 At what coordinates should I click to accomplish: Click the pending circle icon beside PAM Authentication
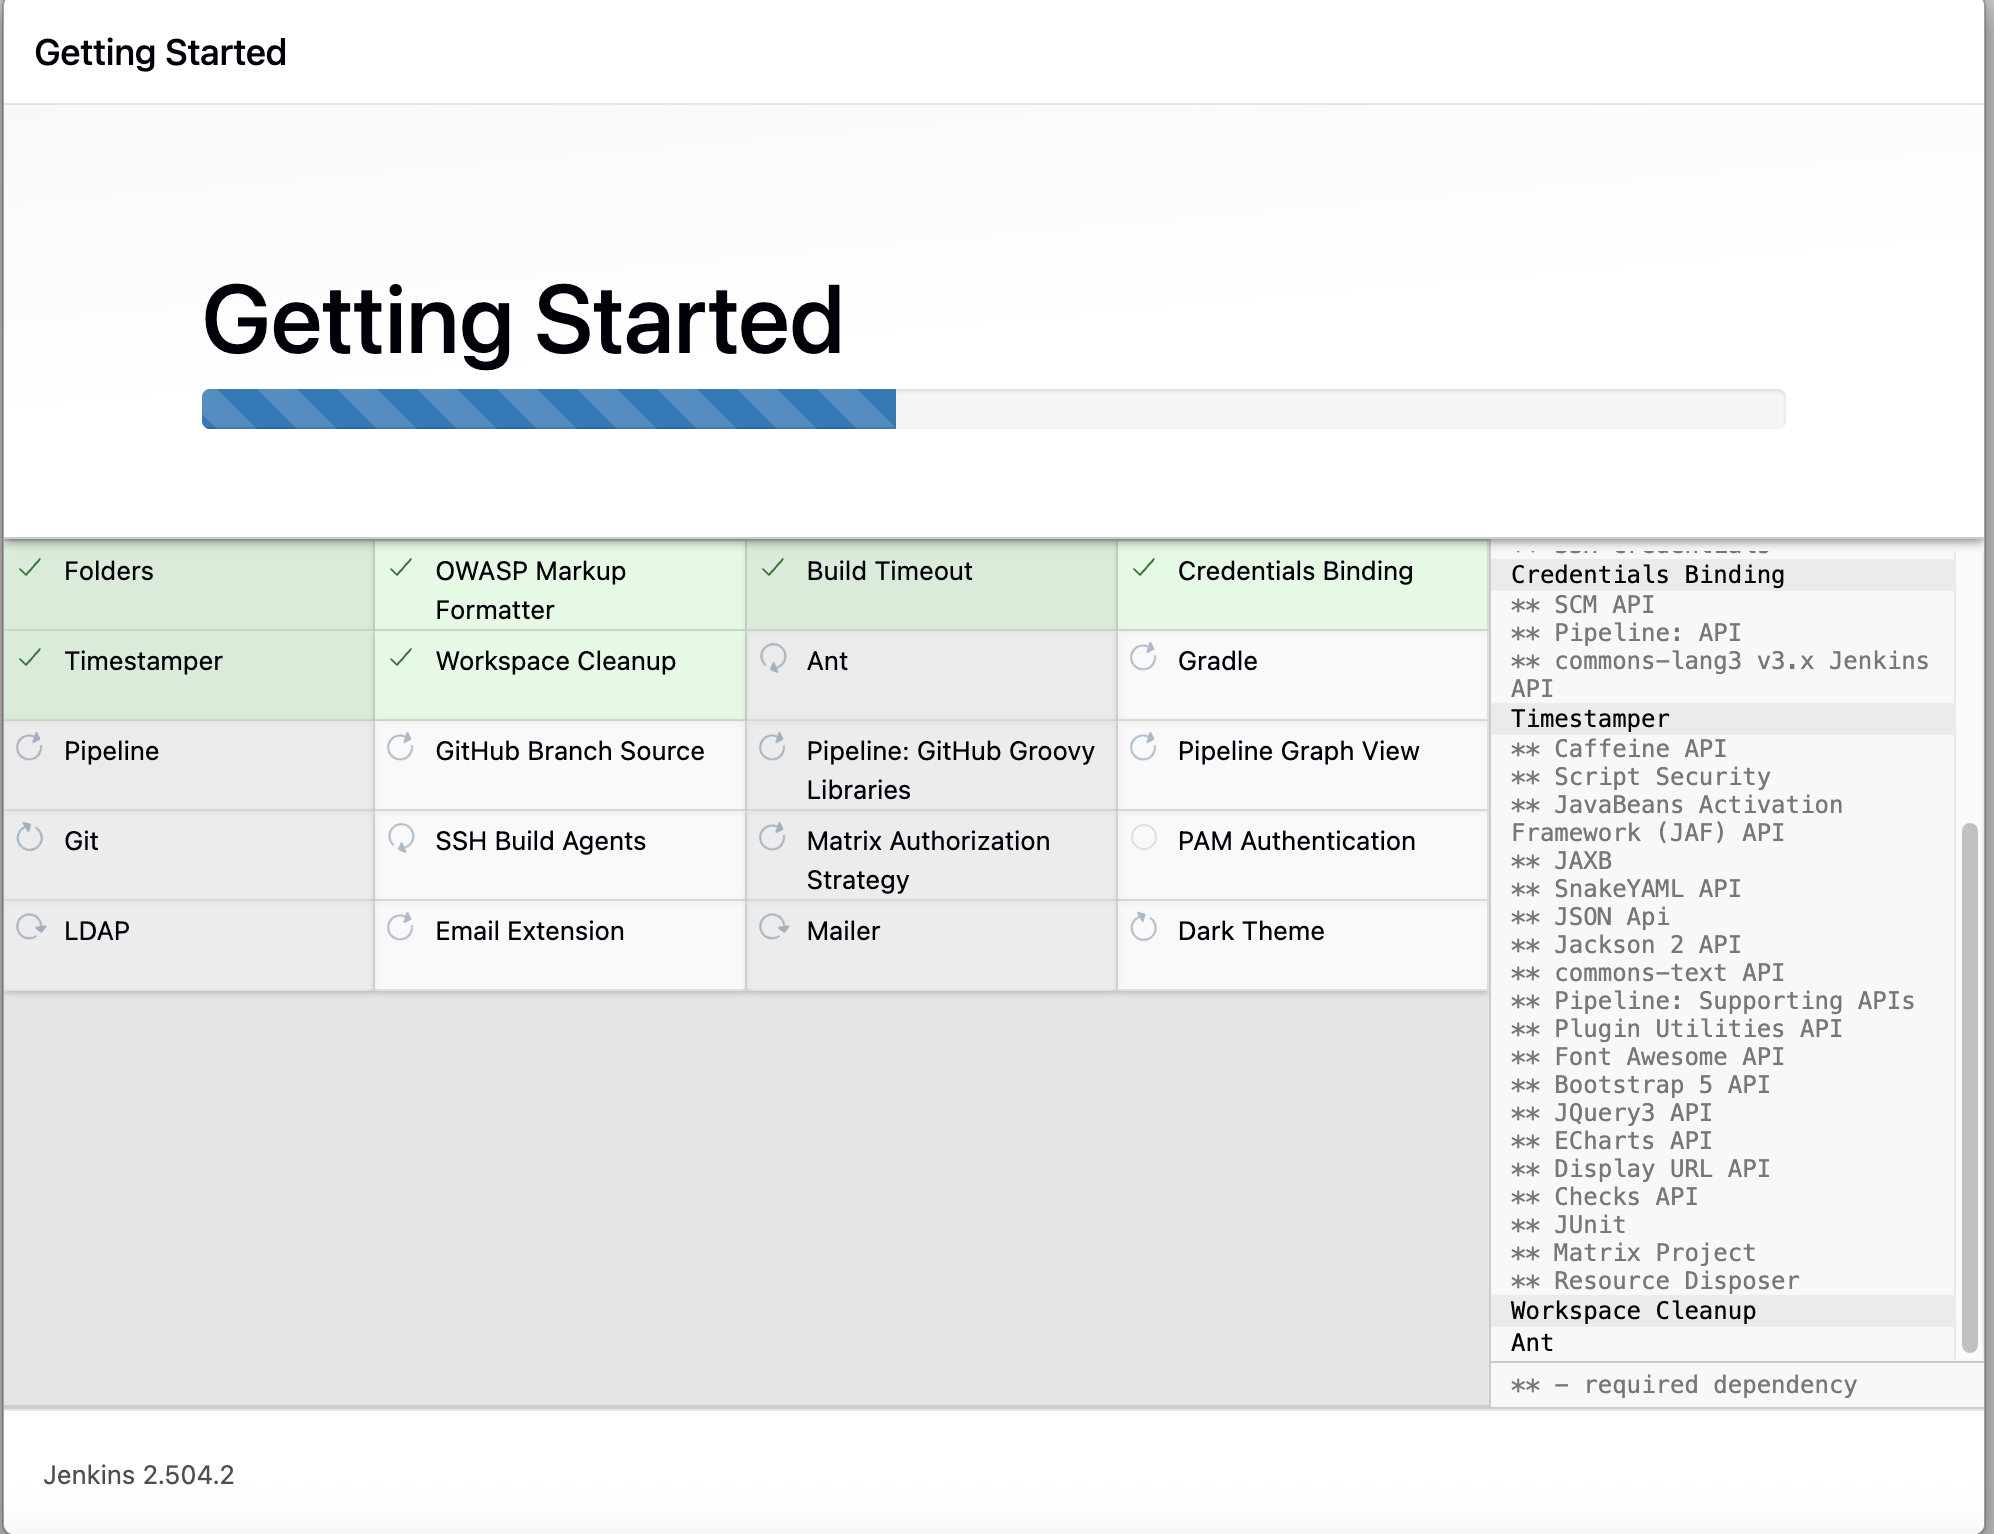pos(1144,837)
